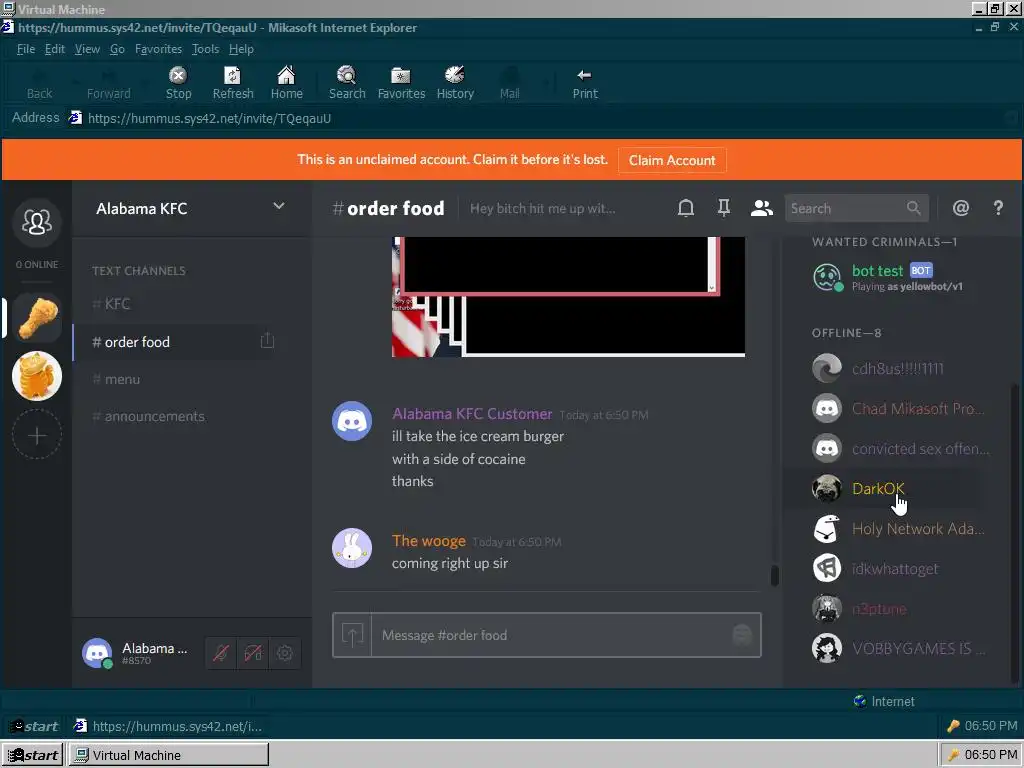The width and height of the screenshot is (1024, 768).
Task: Select the order food channel
Action: pyautogui.click(x=174, y=342)
